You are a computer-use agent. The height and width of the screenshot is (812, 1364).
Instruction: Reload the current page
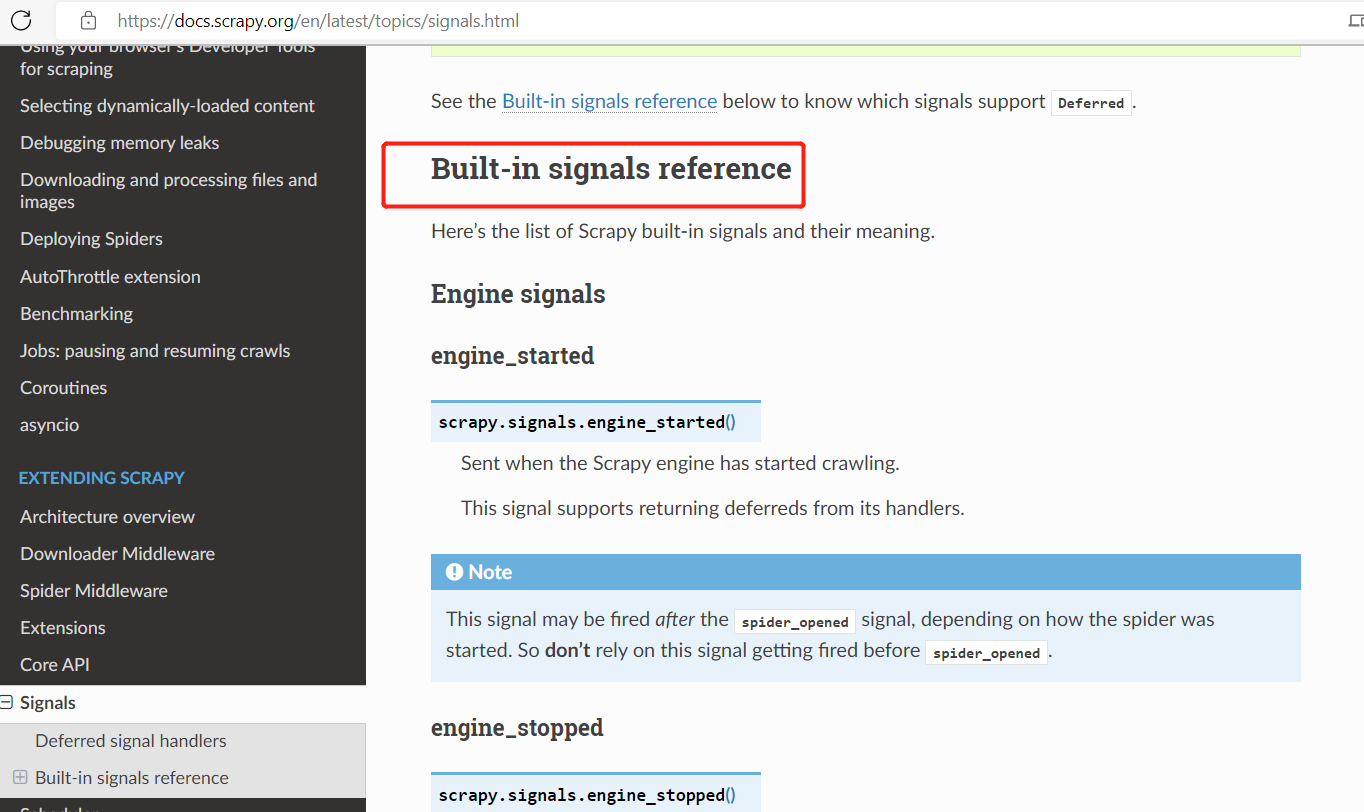click(x=20, y=20)
